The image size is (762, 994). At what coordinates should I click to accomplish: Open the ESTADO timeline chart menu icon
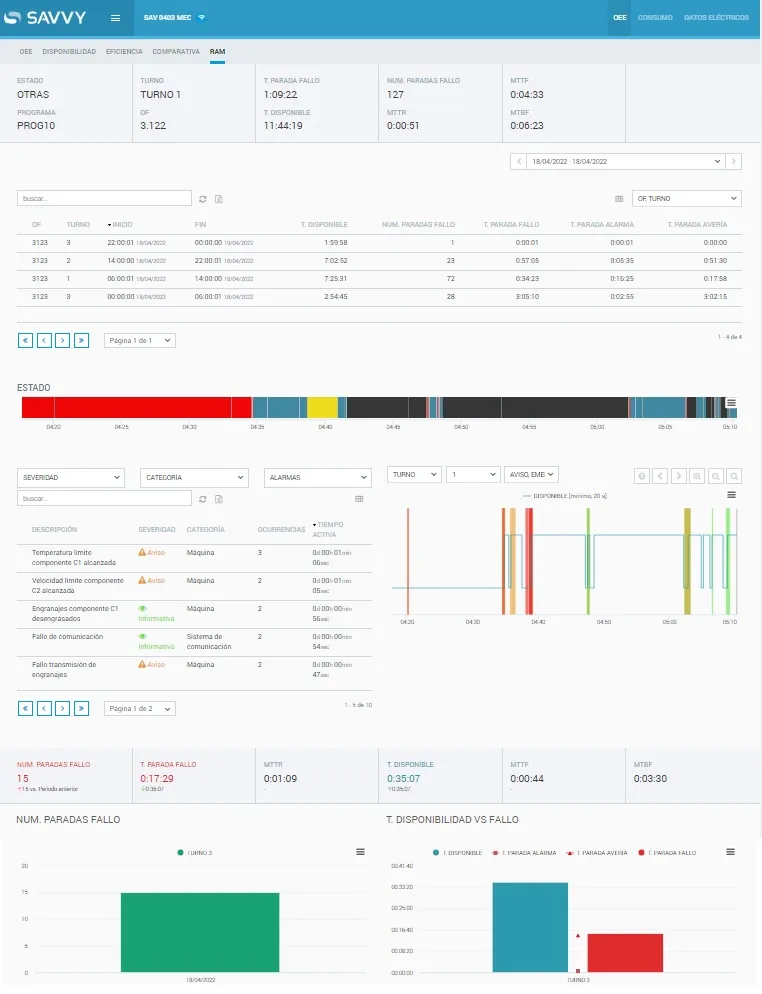[x=731, y=403]
